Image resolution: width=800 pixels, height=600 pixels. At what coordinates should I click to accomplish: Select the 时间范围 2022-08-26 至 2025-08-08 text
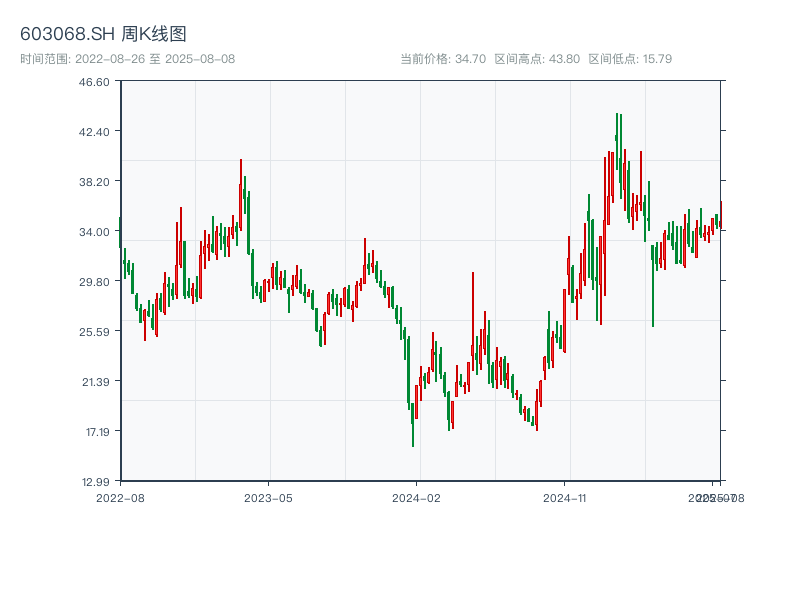pos(128,59)
